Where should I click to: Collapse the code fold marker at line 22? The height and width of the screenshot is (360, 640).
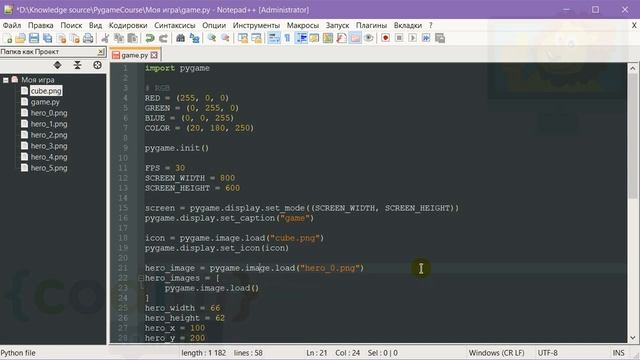coord(141,278)
